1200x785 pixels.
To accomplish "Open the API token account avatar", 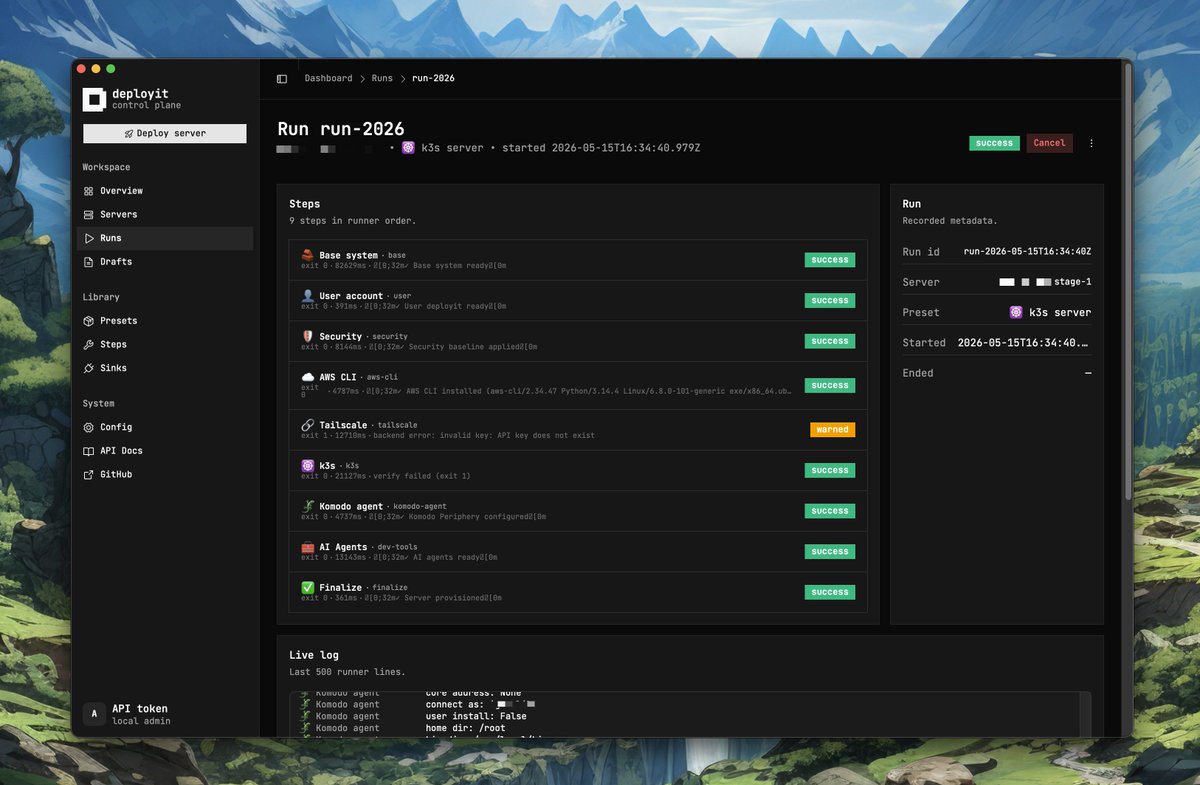I will click(94, 713).
